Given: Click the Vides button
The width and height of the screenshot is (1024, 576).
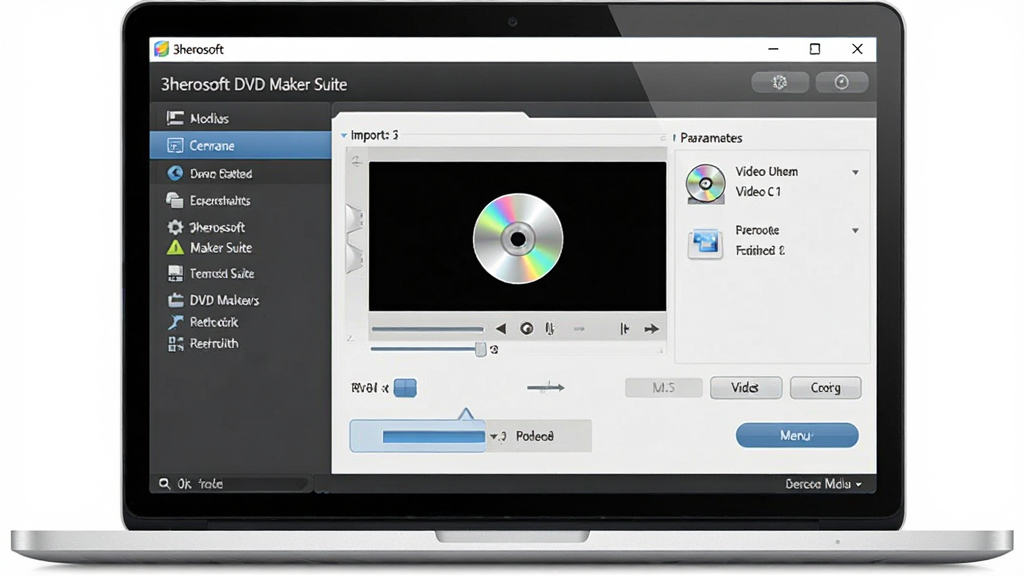Looking at the screenshot, I should (746, 387).
